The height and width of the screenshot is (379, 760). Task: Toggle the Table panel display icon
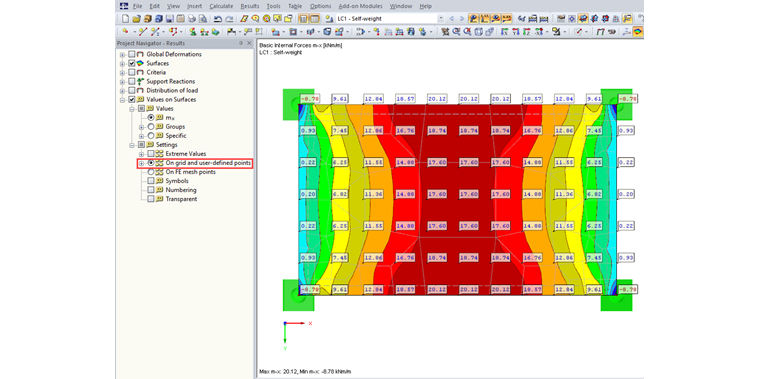pos(315,19)
